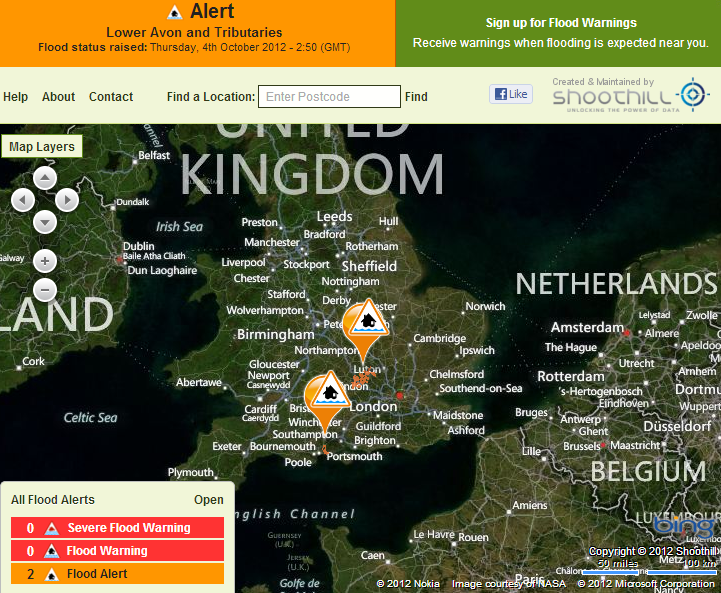Click the All Flood Alerts heading
This screenshot has height=593, width=721.
tap(53, 500)
